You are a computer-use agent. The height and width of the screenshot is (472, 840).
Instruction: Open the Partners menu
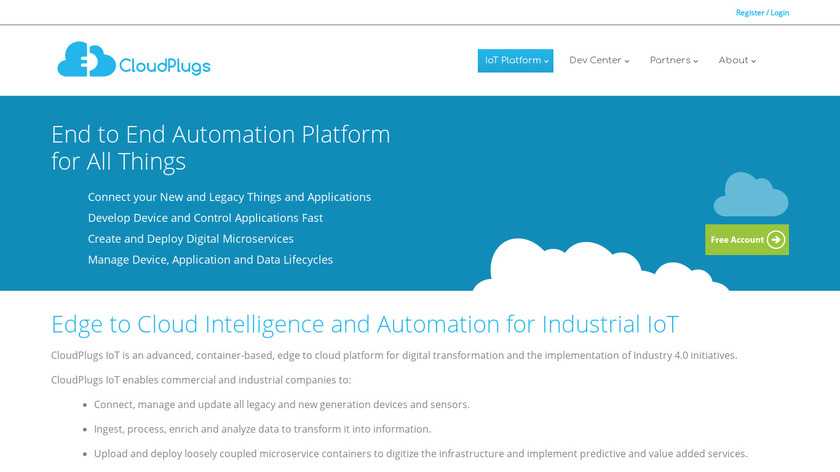674,61
